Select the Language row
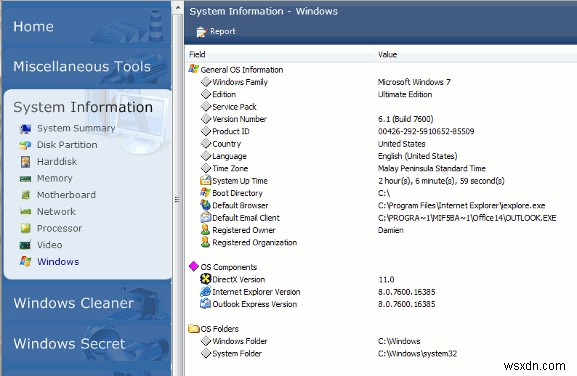 (x=381, y=156)
